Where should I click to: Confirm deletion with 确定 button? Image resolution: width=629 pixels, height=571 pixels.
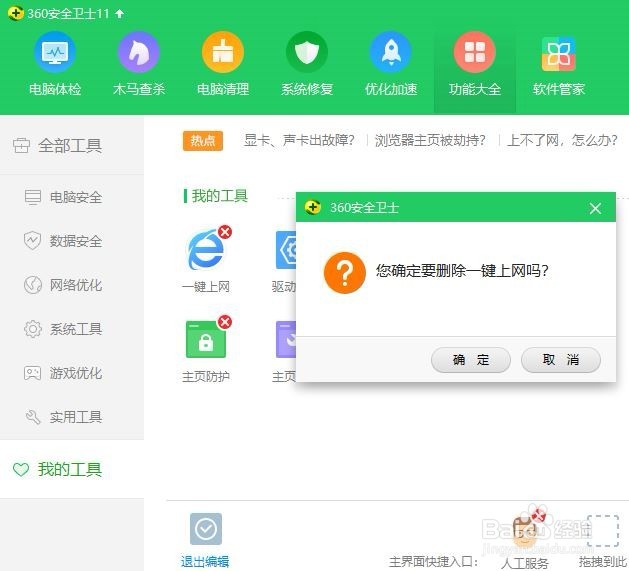pos(471,360)
